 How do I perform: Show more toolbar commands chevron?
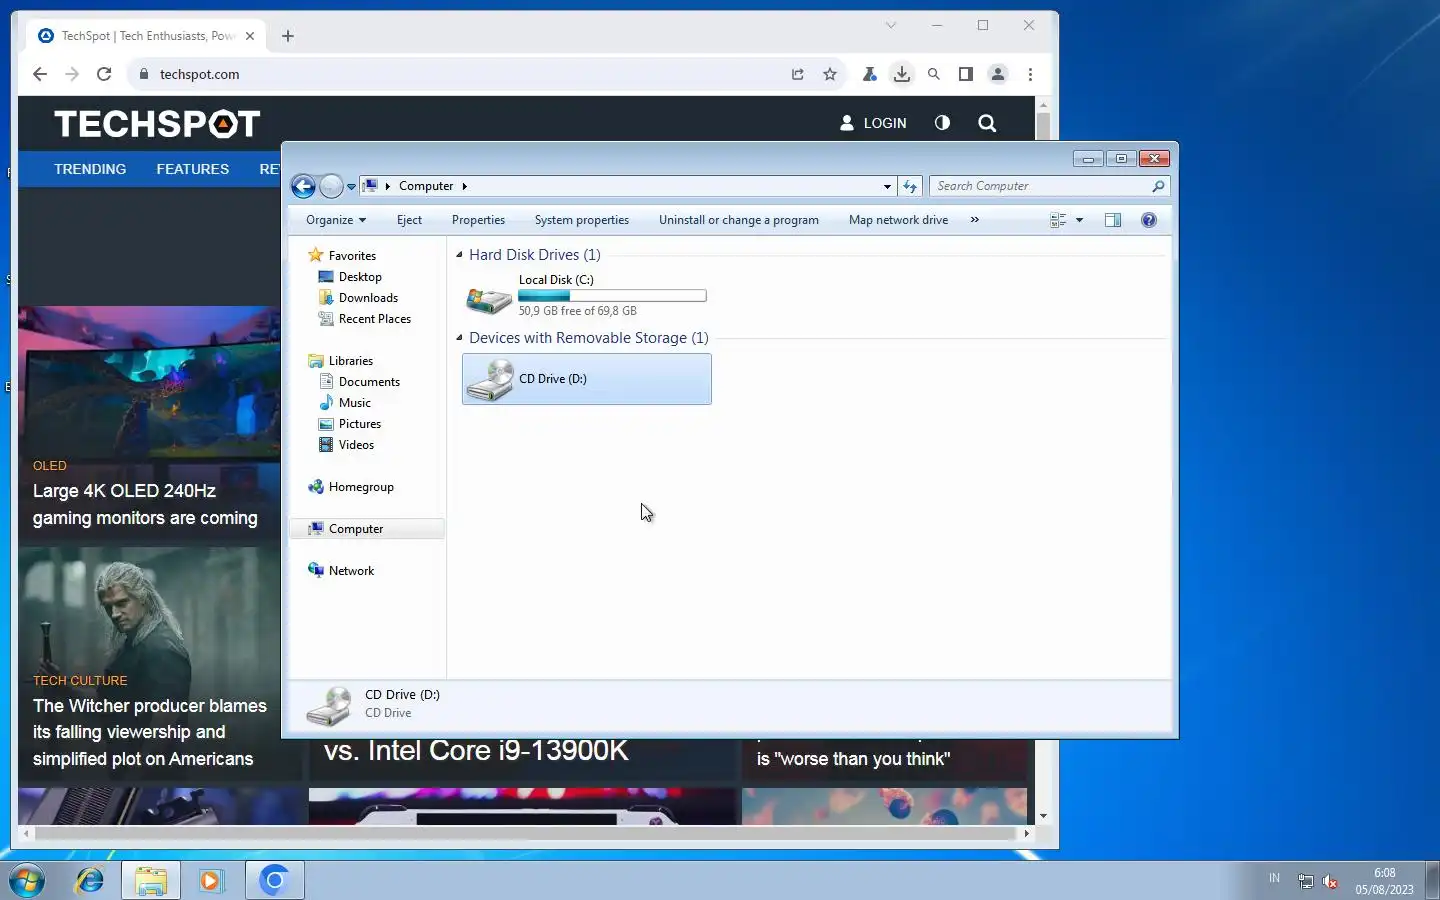pos(974,220)
